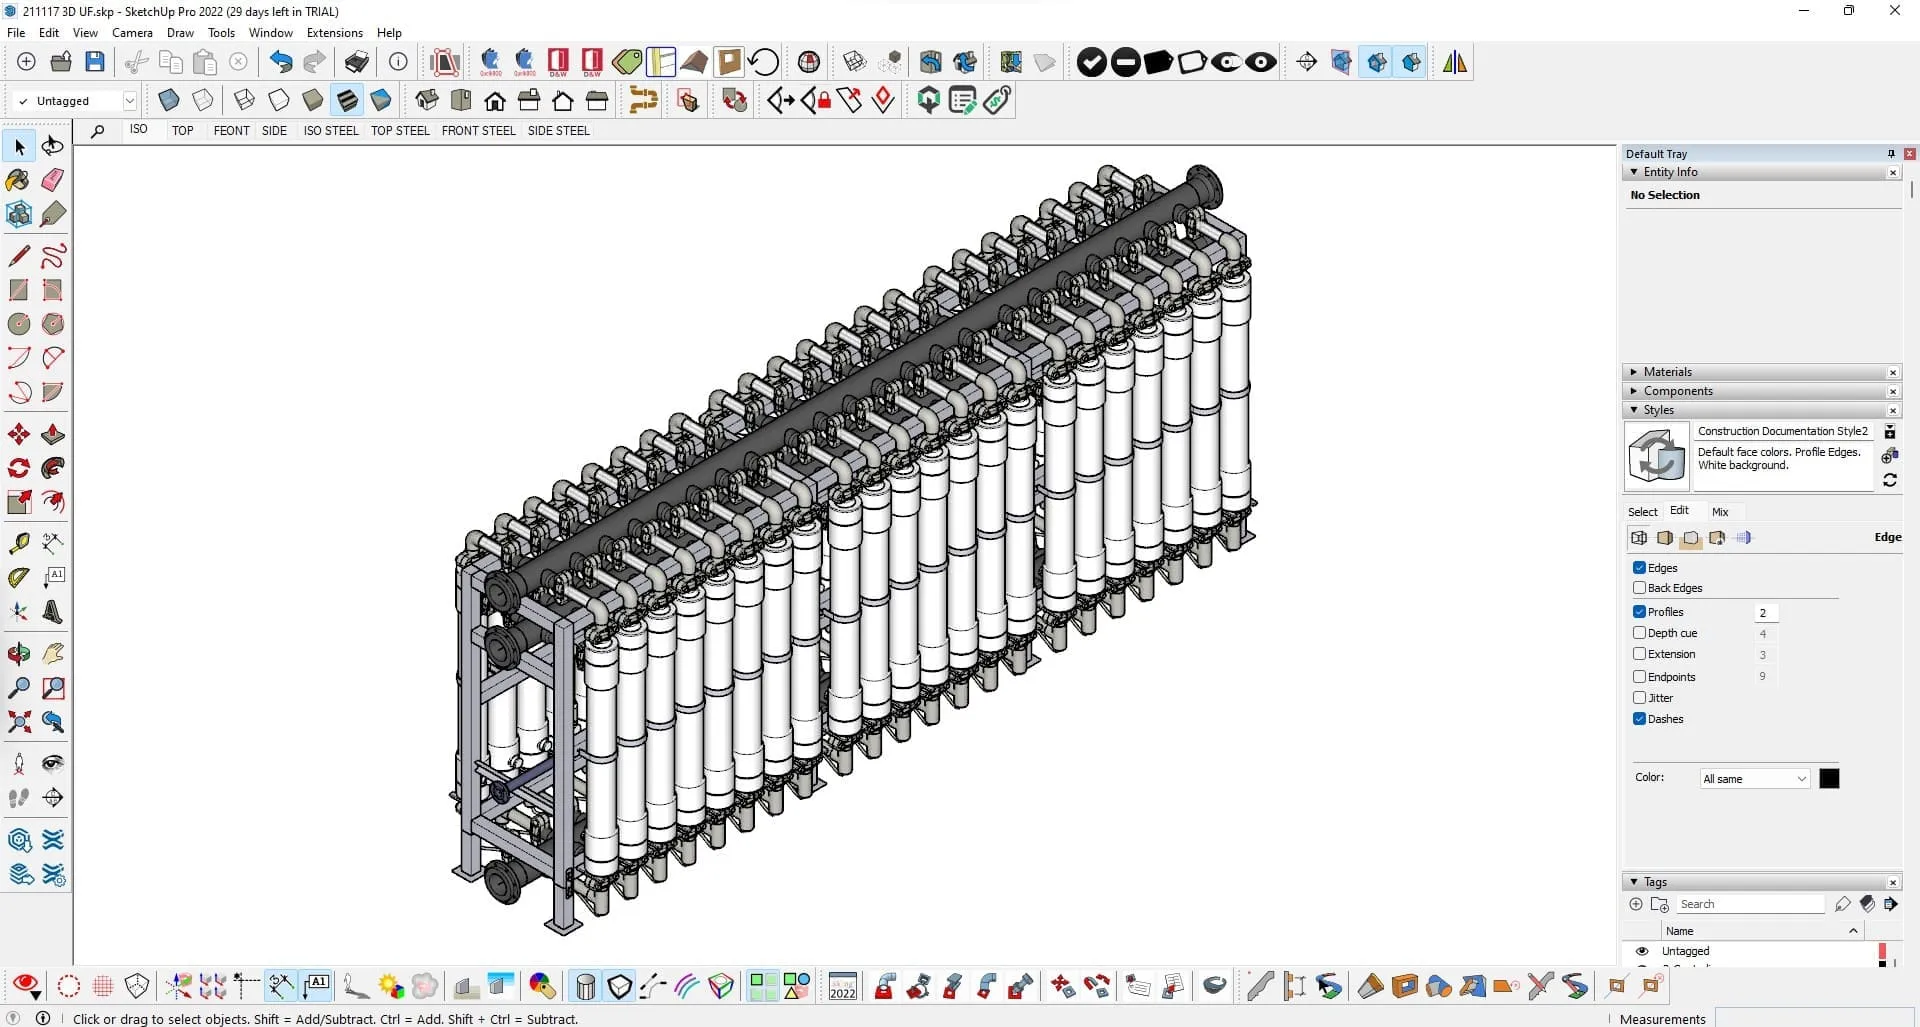Open the Camera menu
This screenshot has width=1920, height=1027.
tap(132, 33)
